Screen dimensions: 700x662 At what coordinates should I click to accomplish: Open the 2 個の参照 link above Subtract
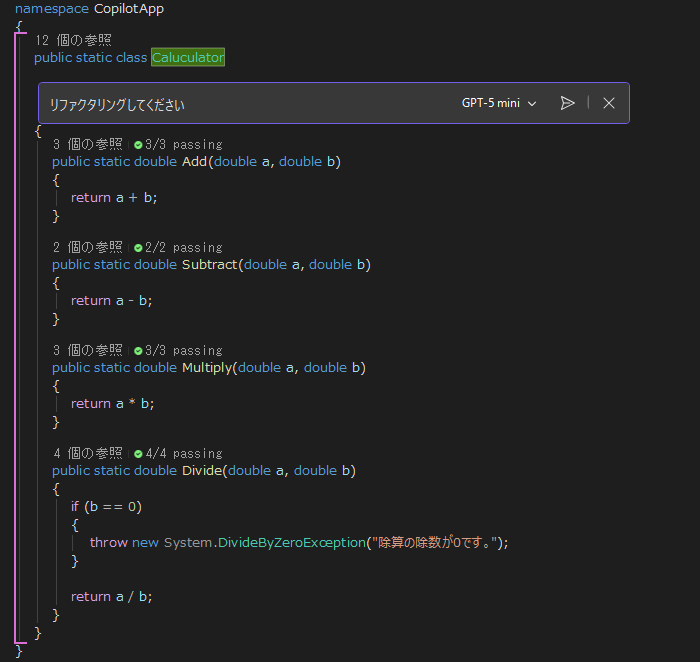coord(88,247)
